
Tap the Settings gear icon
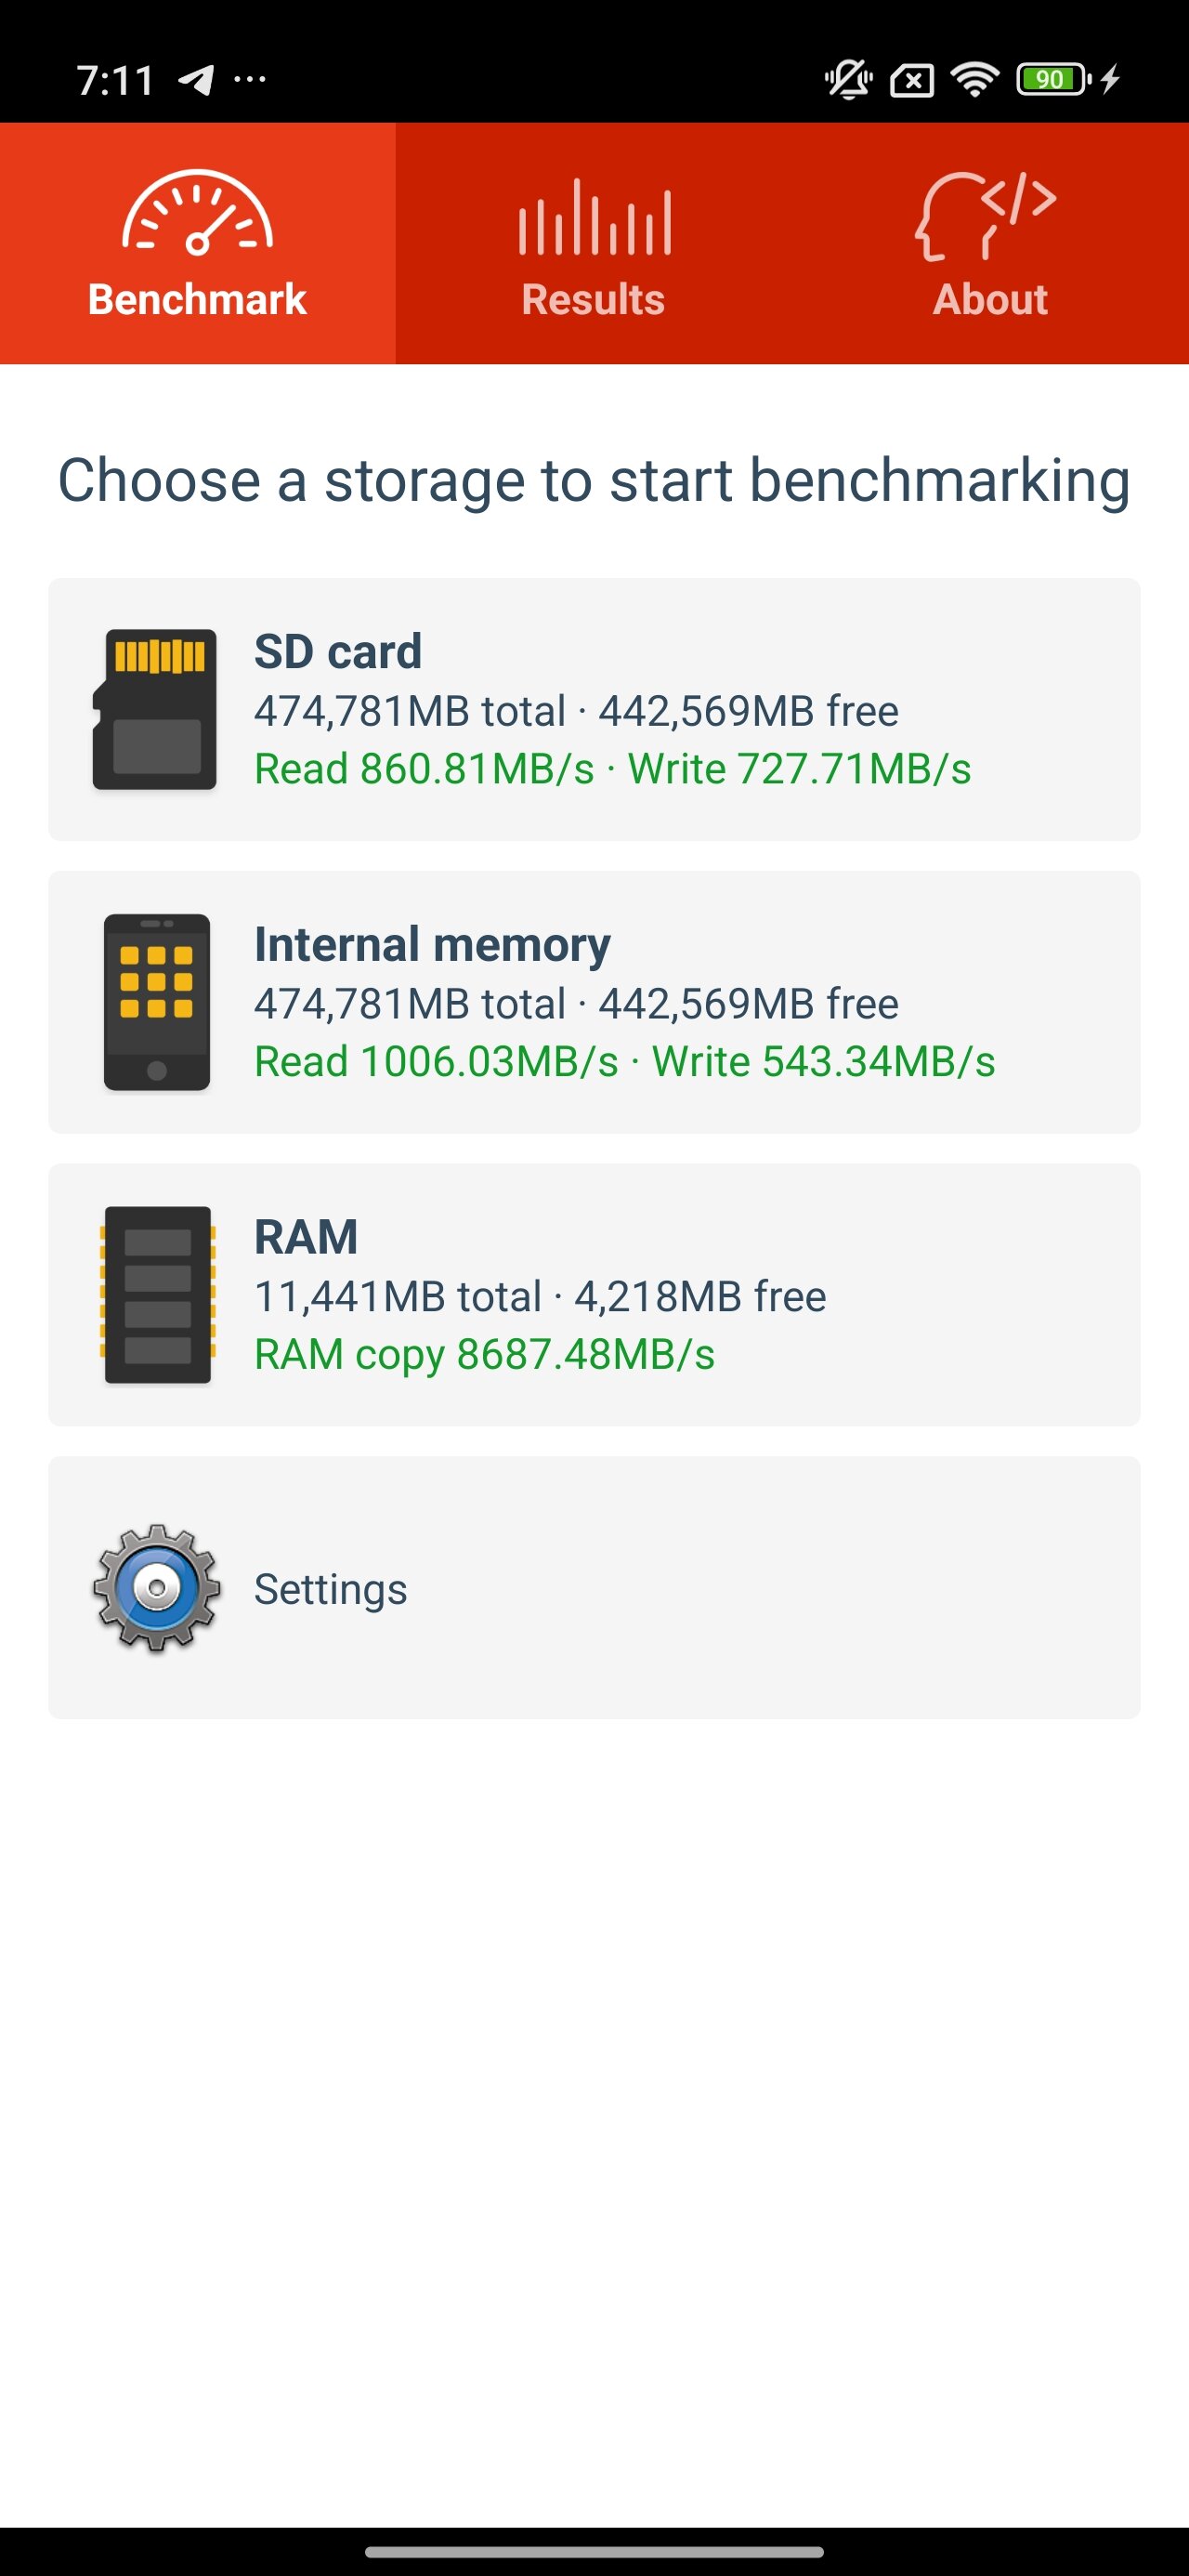tap(157, 1588)
